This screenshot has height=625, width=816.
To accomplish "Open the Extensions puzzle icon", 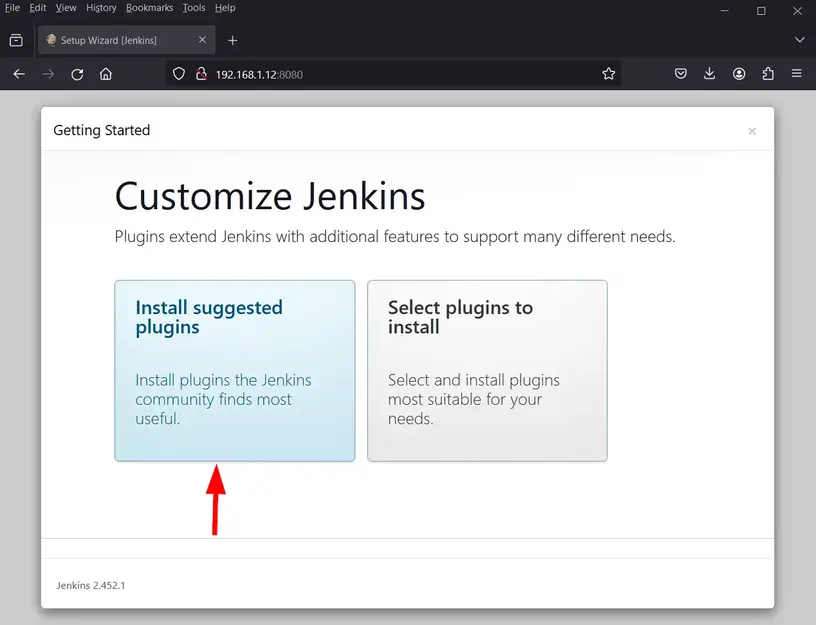I will click(x=768, y=74).
